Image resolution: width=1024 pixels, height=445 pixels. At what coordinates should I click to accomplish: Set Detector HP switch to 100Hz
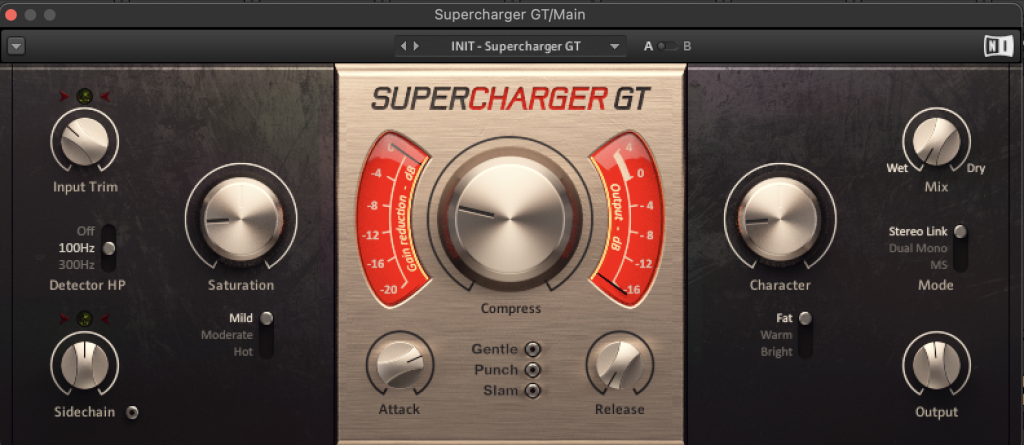(x=77, y=248)
